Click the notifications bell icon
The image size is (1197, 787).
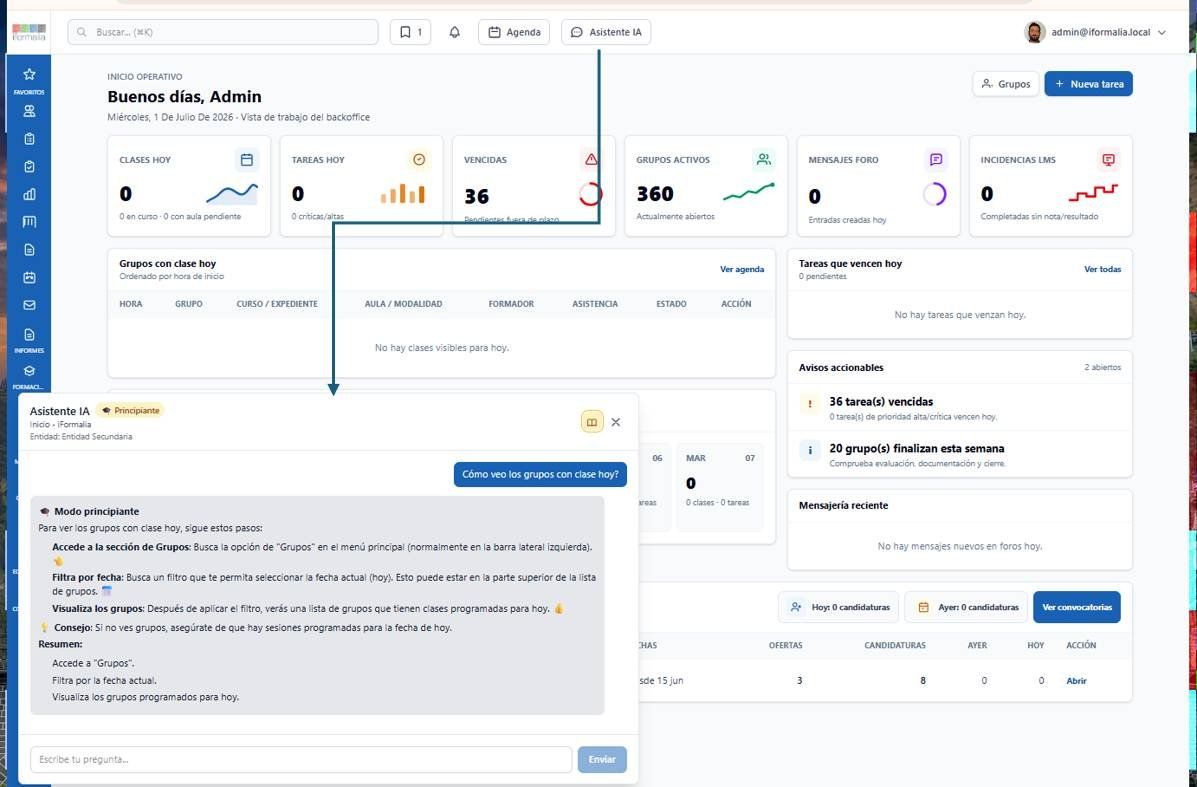coord(454,32)
